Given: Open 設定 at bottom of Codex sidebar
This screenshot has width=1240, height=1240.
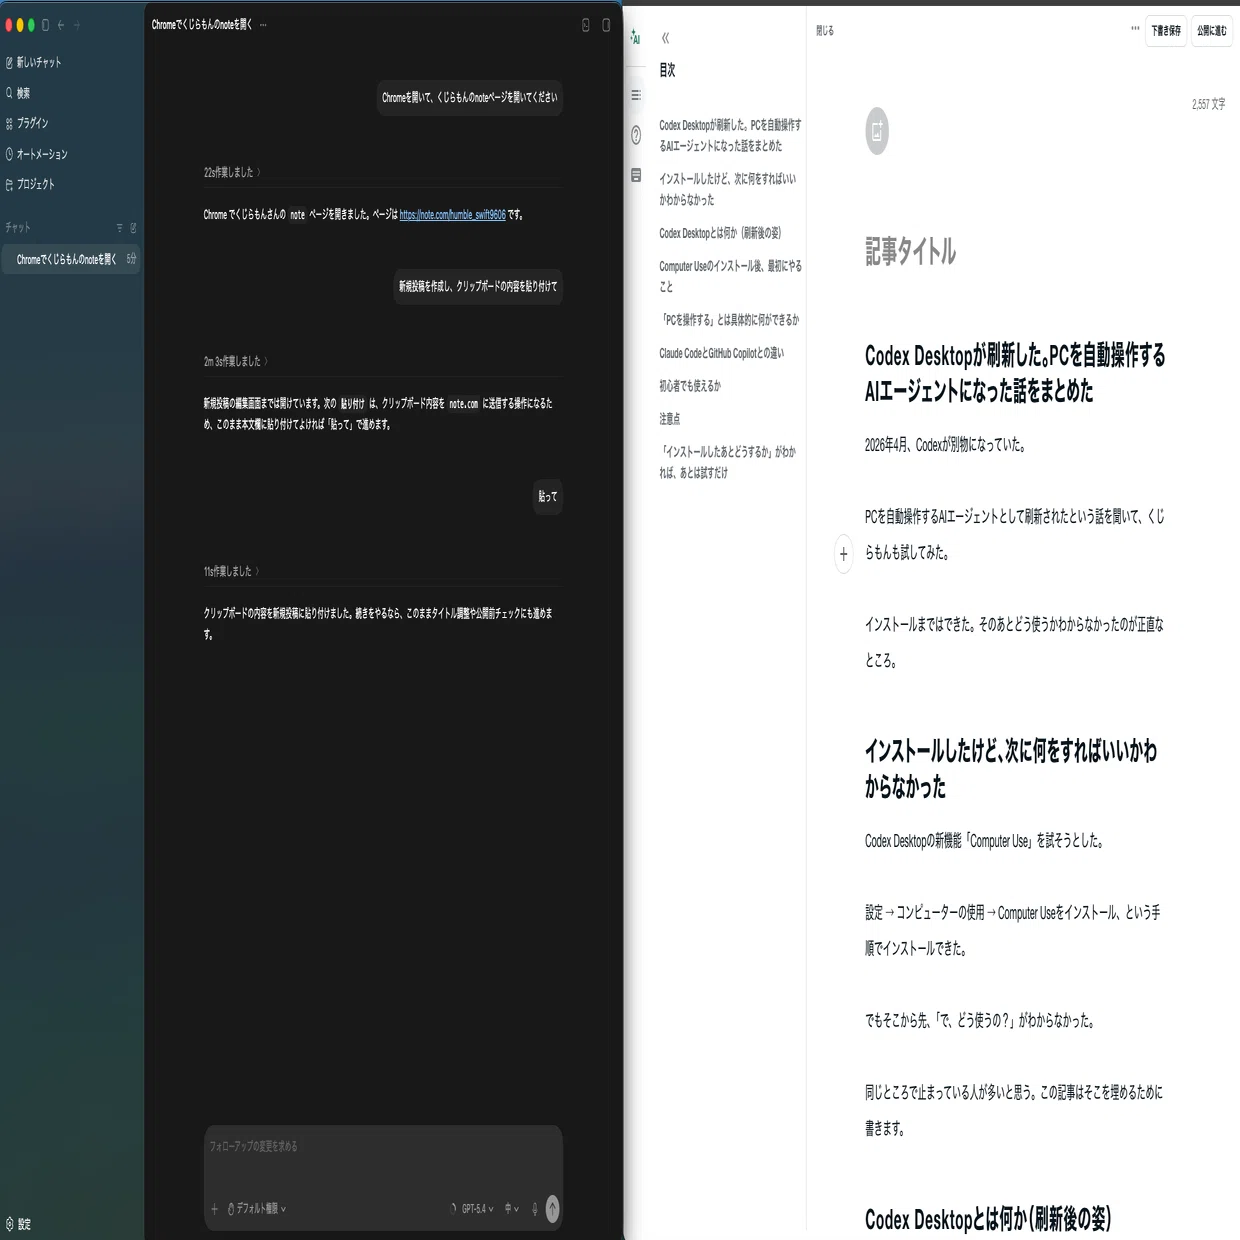Looking at the screenshot, I should tap(19, 1224).
